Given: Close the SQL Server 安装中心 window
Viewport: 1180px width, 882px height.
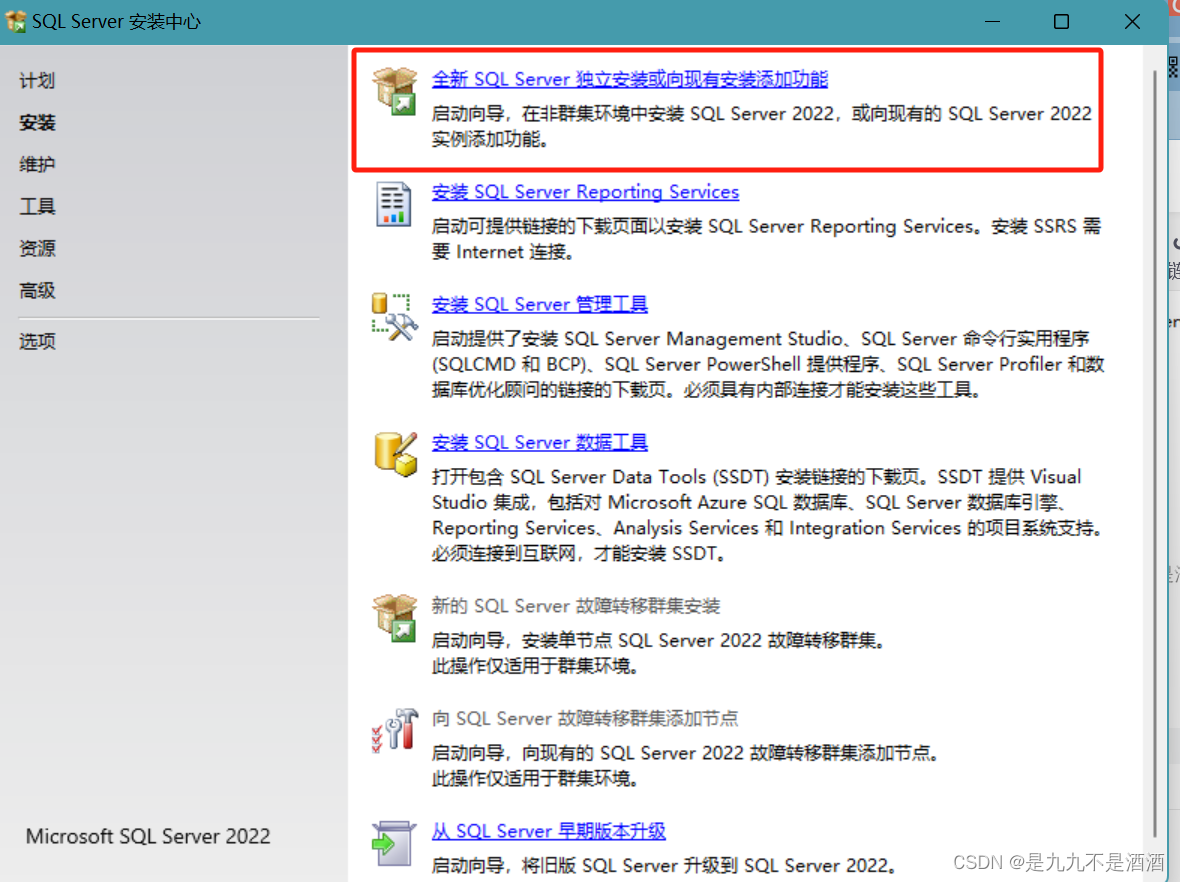Looking at the screenshot, I should (1132, 22).
